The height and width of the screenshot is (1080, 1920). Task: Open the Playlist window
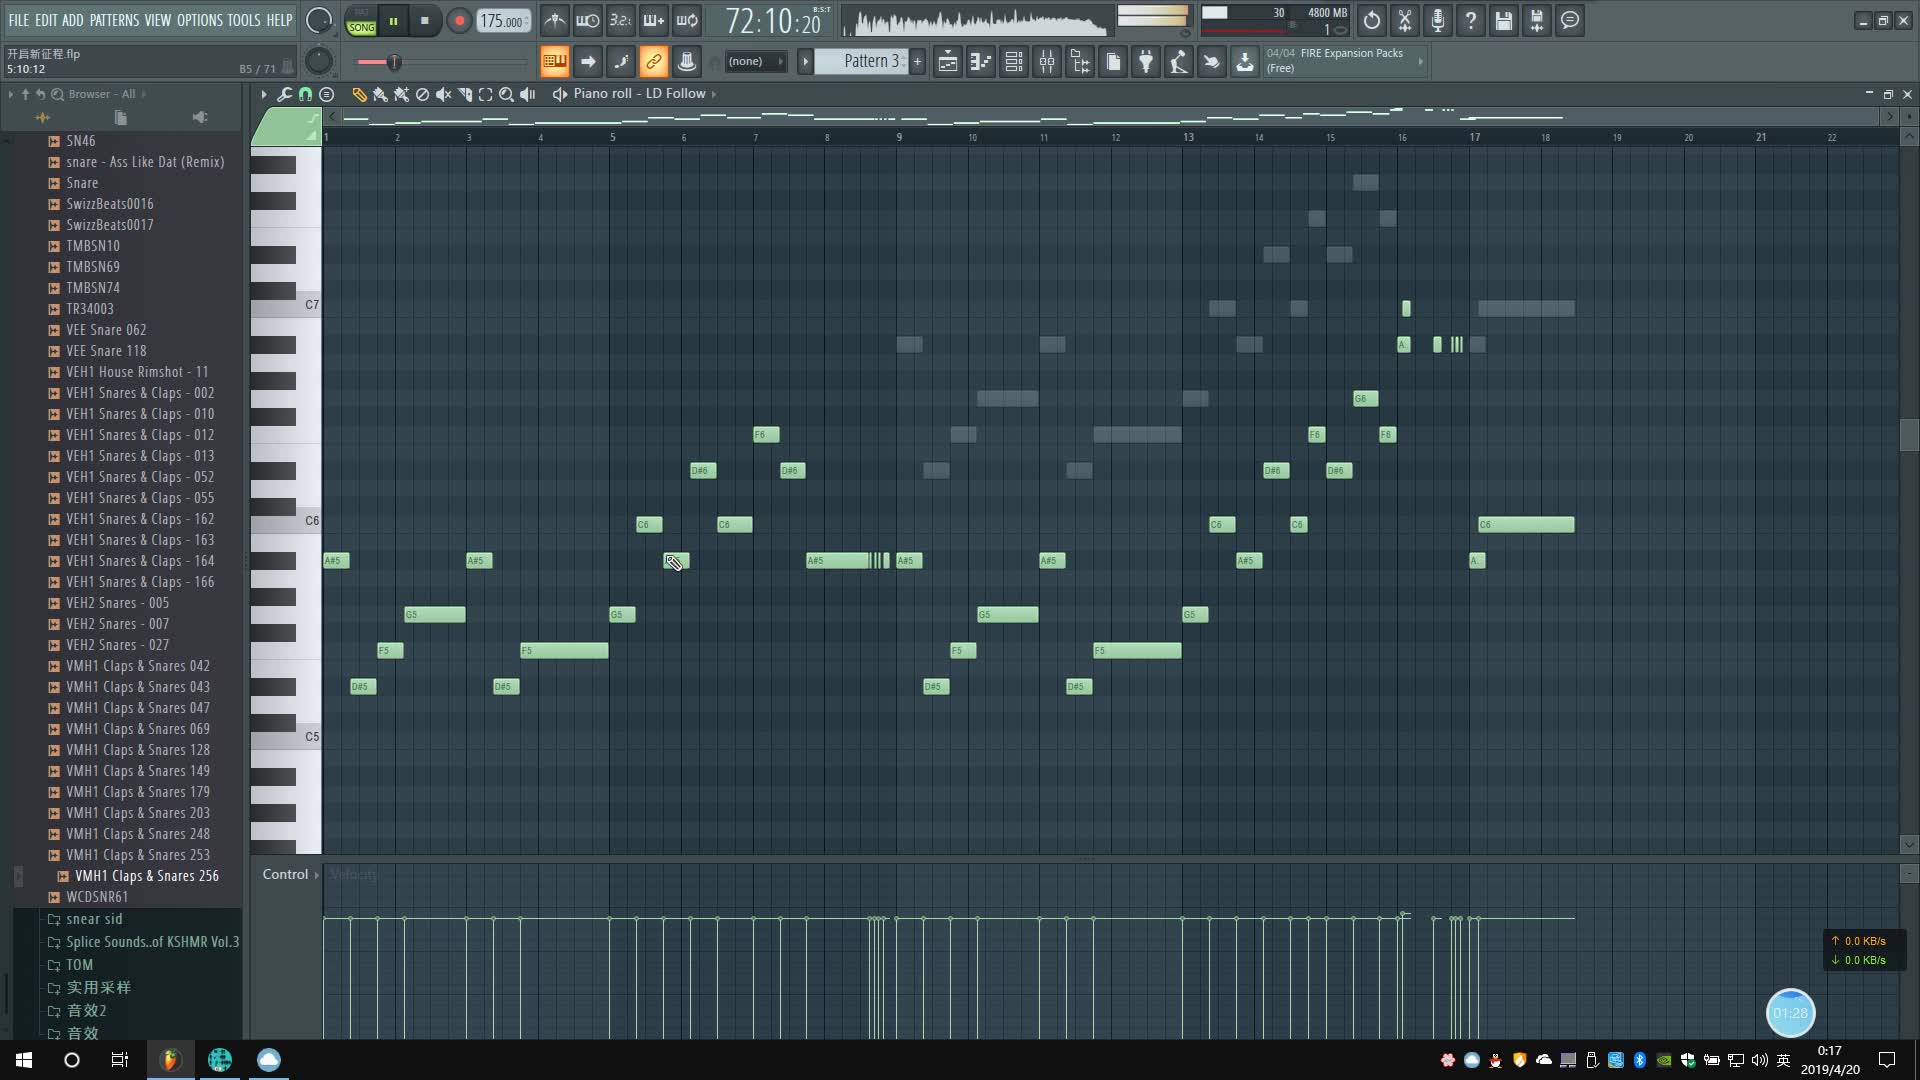[x=947, y=62]
